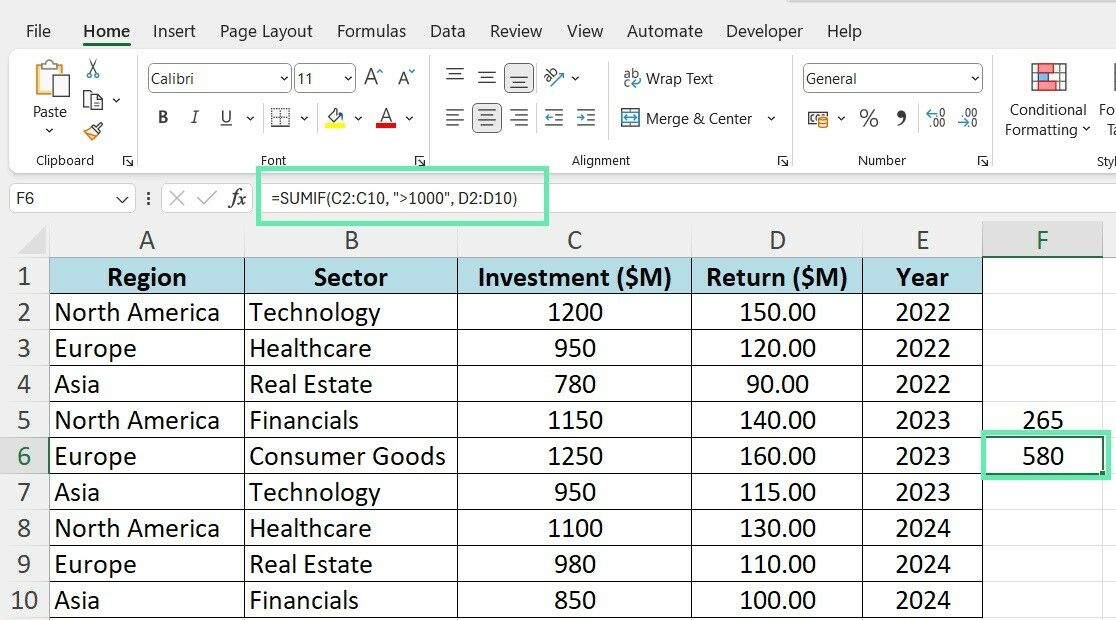The image size is (1116, 620).
Task: Switch to Data tab
Action: pos(448,31)
